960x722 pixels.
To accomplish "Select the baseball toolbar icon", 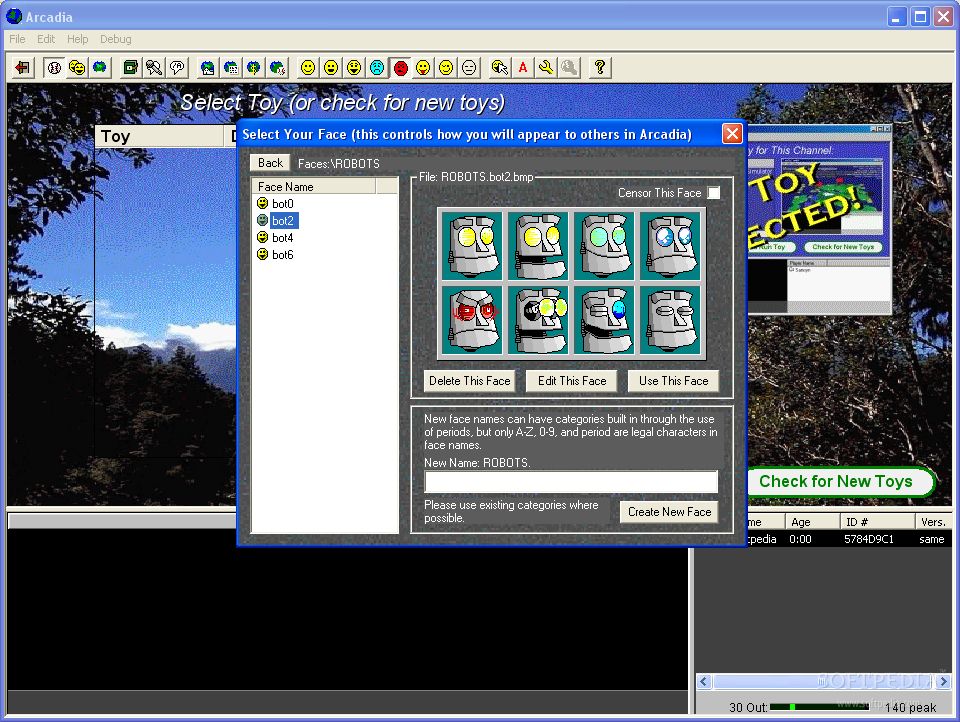I will (x=54, y=67).
